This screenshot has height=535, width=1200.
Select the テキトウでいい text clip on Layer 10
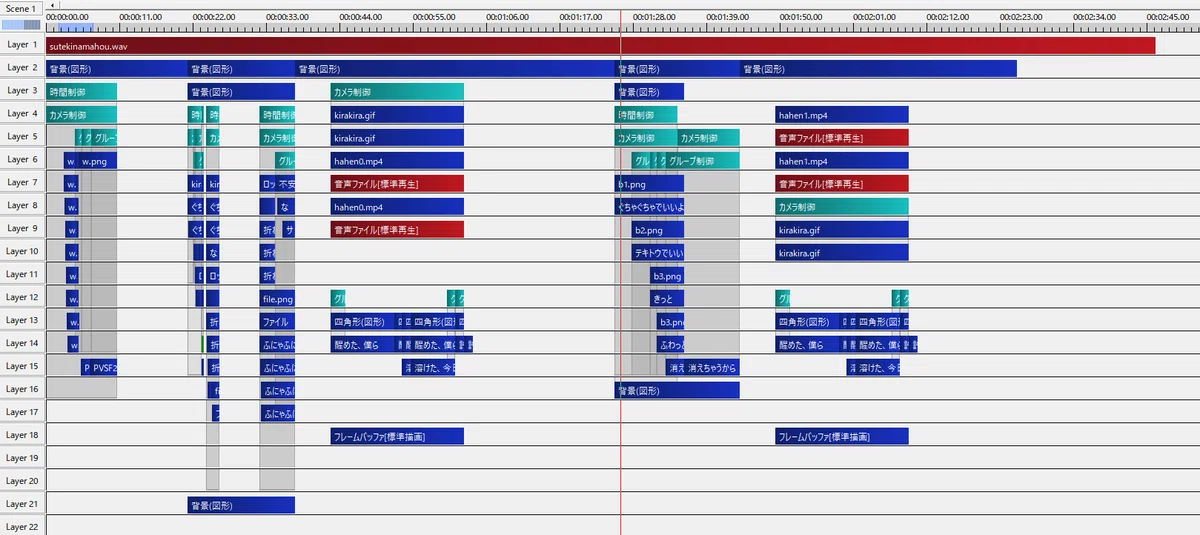click(x=658, y=253)
